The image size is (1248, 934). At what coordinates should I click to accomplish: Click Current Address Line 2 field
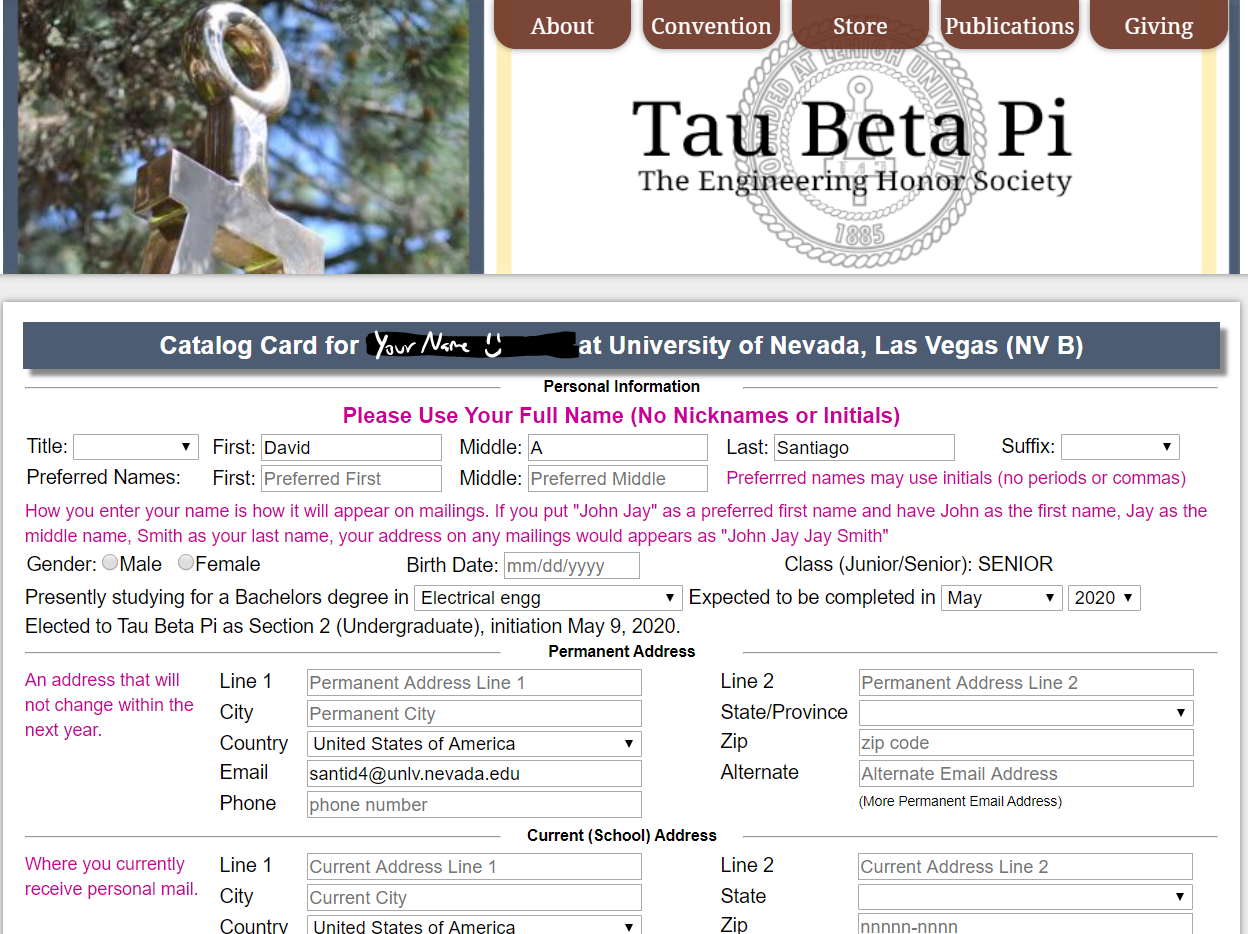click(1026, 867)
